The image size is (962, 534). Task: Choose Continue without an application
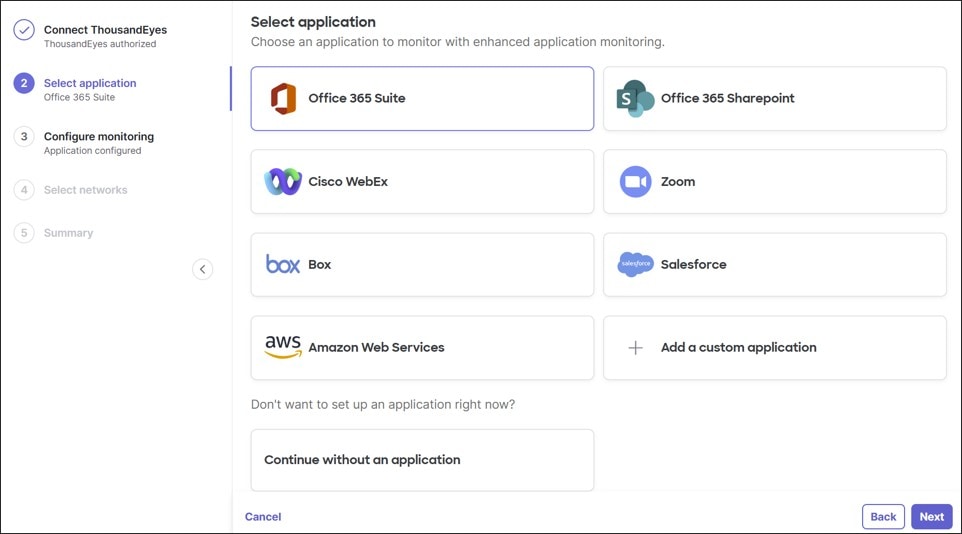coord(422,460)
